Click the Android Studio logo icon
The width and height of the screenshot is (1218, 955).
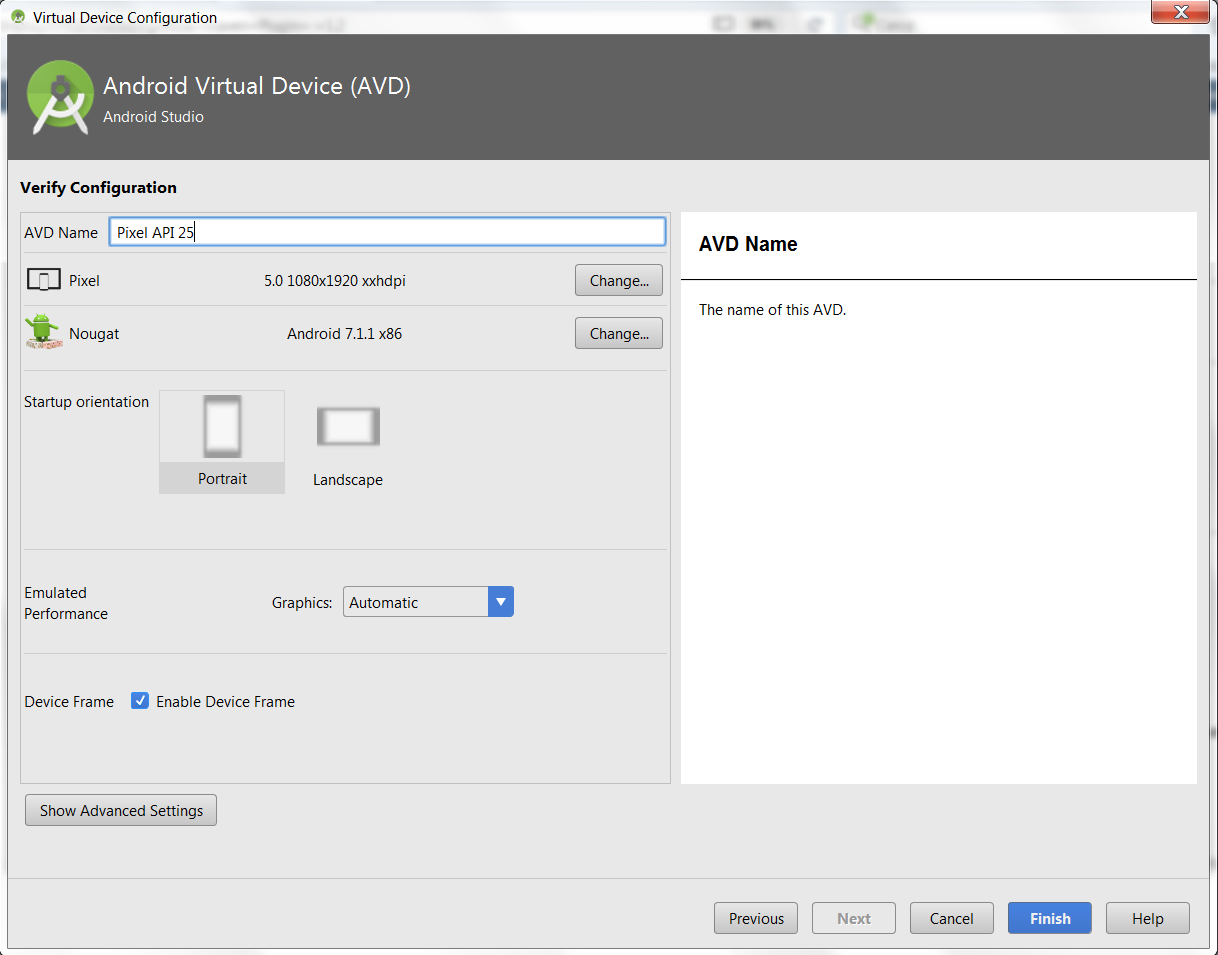click(61, 97)
